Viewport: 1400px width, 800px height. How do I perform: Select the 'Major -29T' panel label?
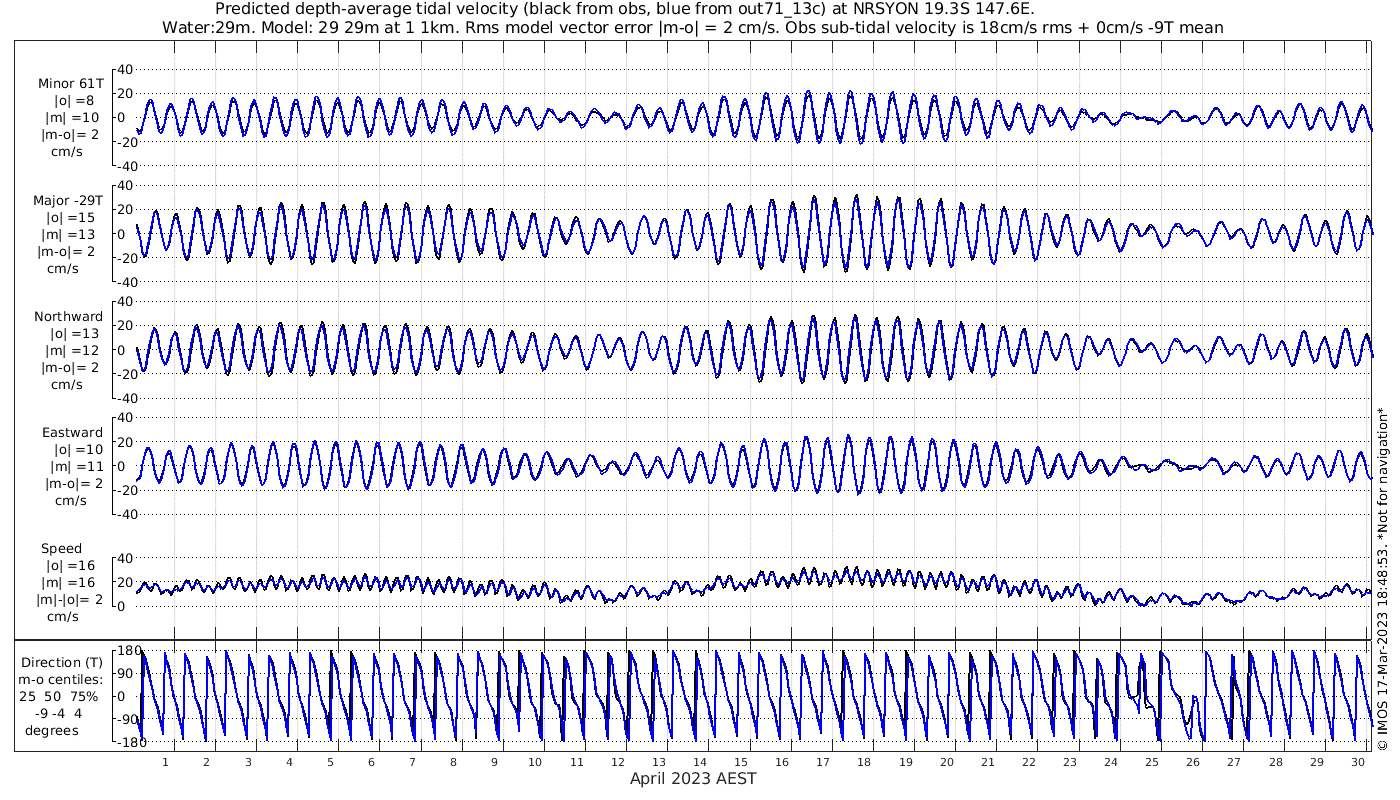(68, 200)
